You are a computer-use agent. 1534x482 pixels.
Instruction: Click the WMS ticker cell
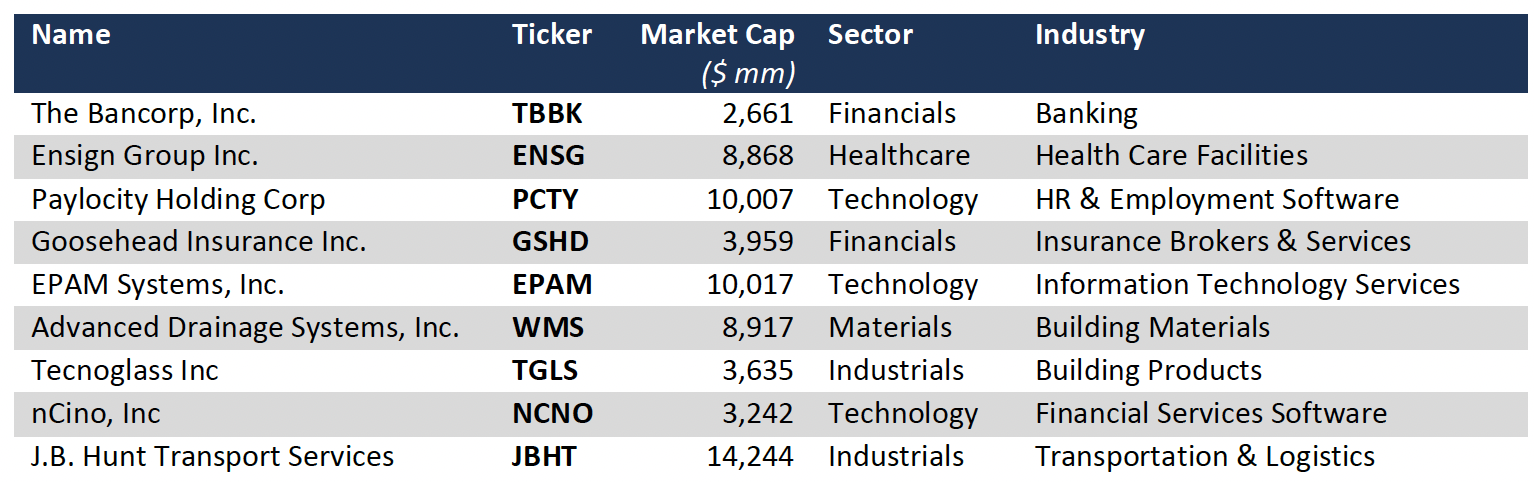[548, 328]
